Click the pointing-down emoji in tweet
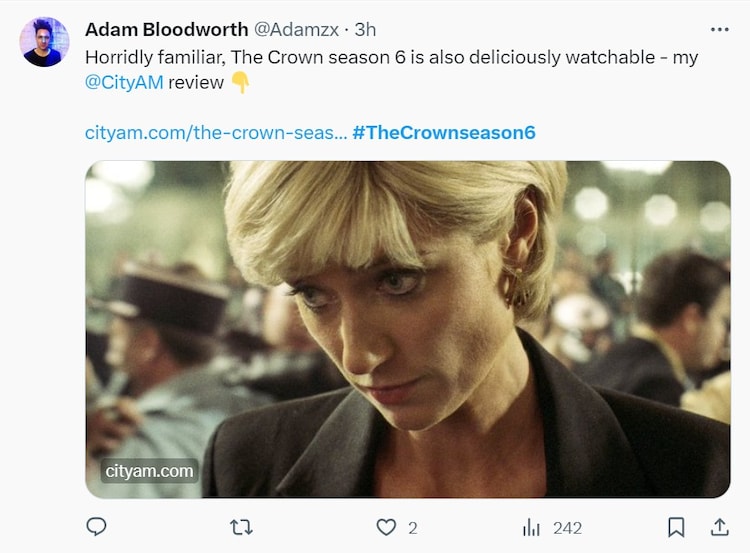Image resolution: width=750 pixels, height=553 pixels. click(241, 83)
